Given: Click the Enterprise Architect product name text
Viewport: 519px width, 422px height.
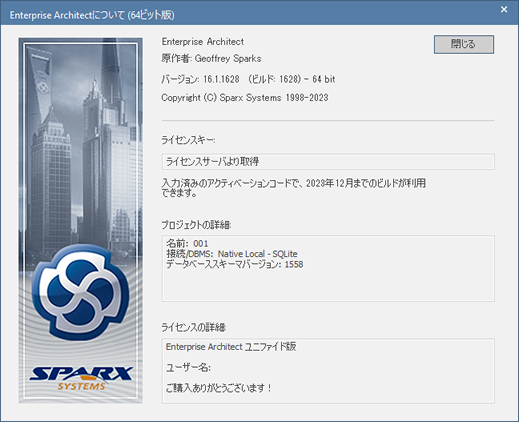Looking at the screenshot, I should click(x=203, y=42).
